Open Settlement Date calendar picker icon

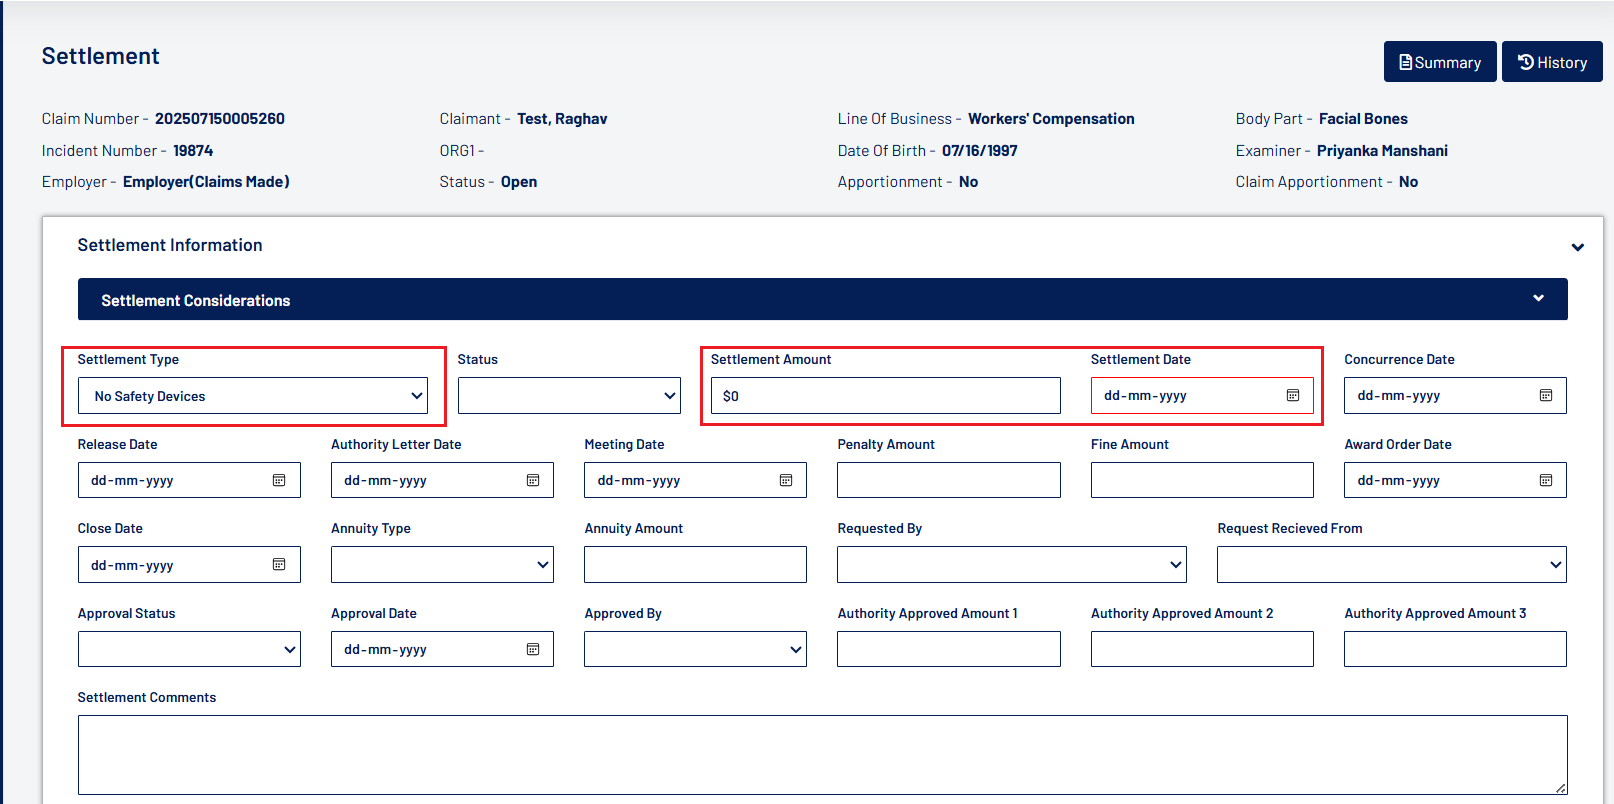click(1293, 396)
